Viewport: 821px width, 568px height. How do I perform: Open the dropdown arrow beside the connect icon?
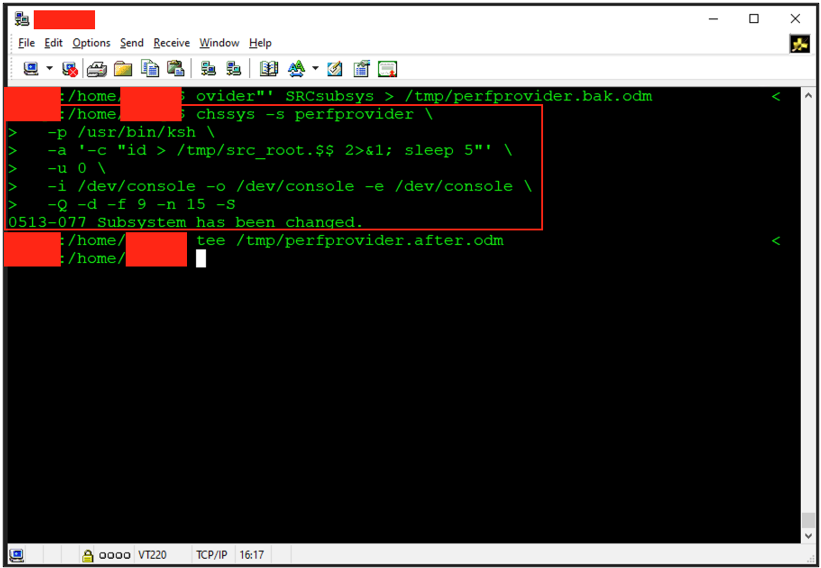tap(49, 69)
